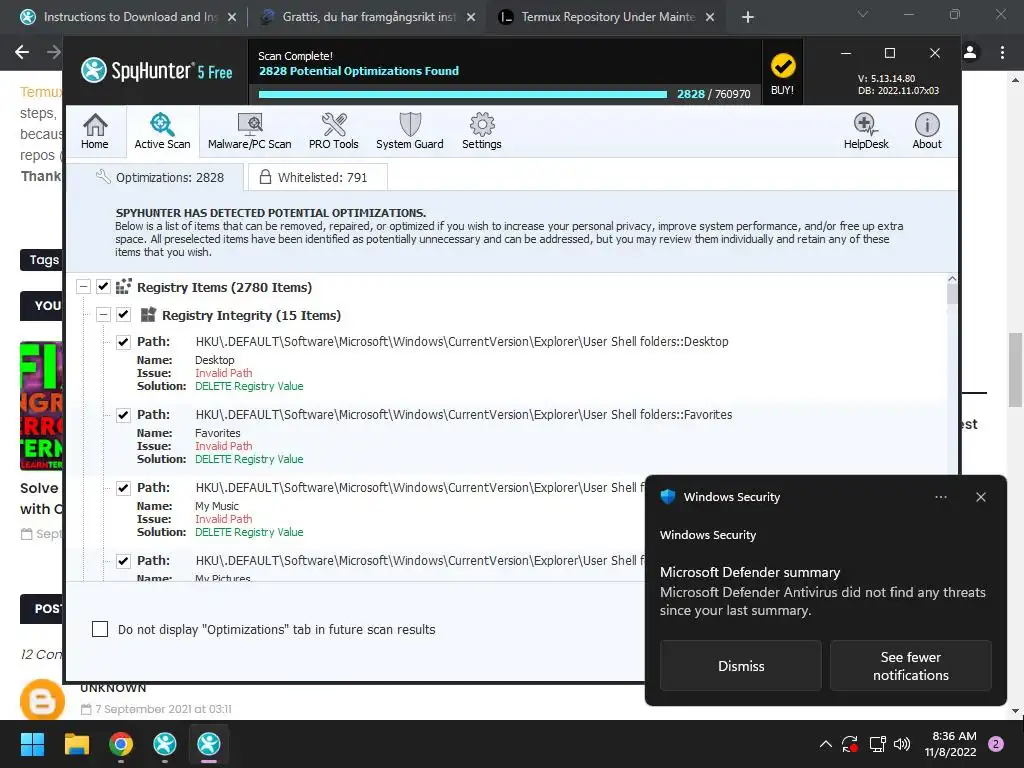Click browser back arrow
The width and height of the screenshot is (1024, 768).
coord(22,52)
